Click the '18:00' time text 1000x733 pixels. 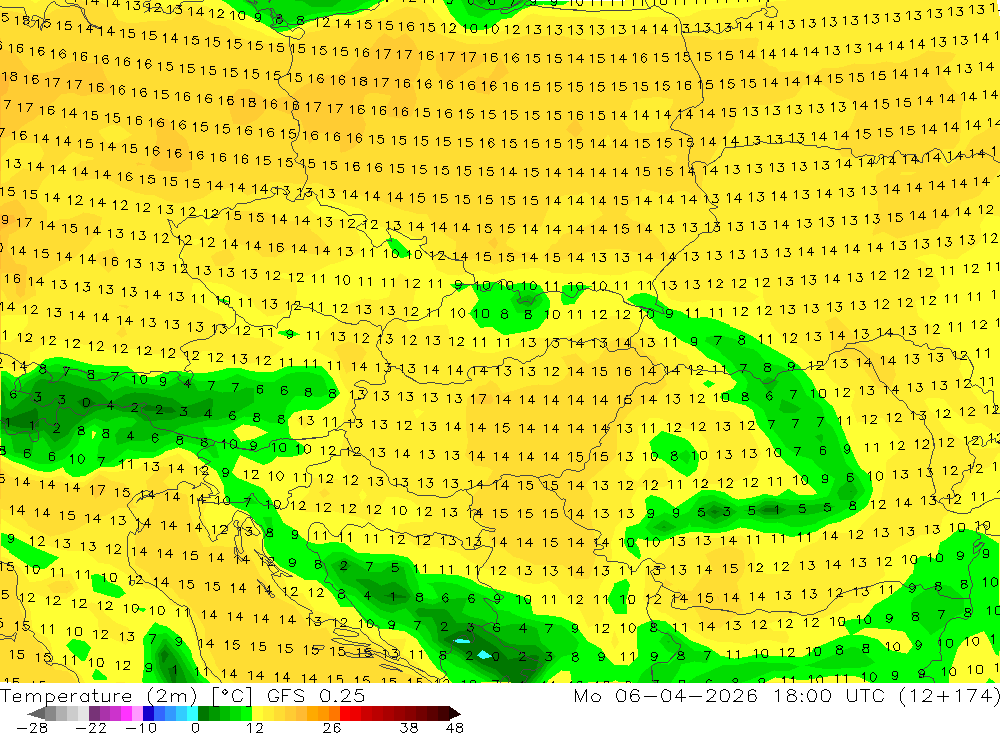pos(802,695)
